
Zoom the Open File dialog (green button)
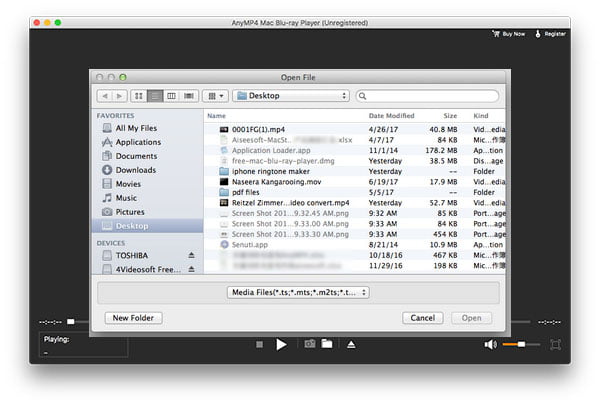[122, 77]
